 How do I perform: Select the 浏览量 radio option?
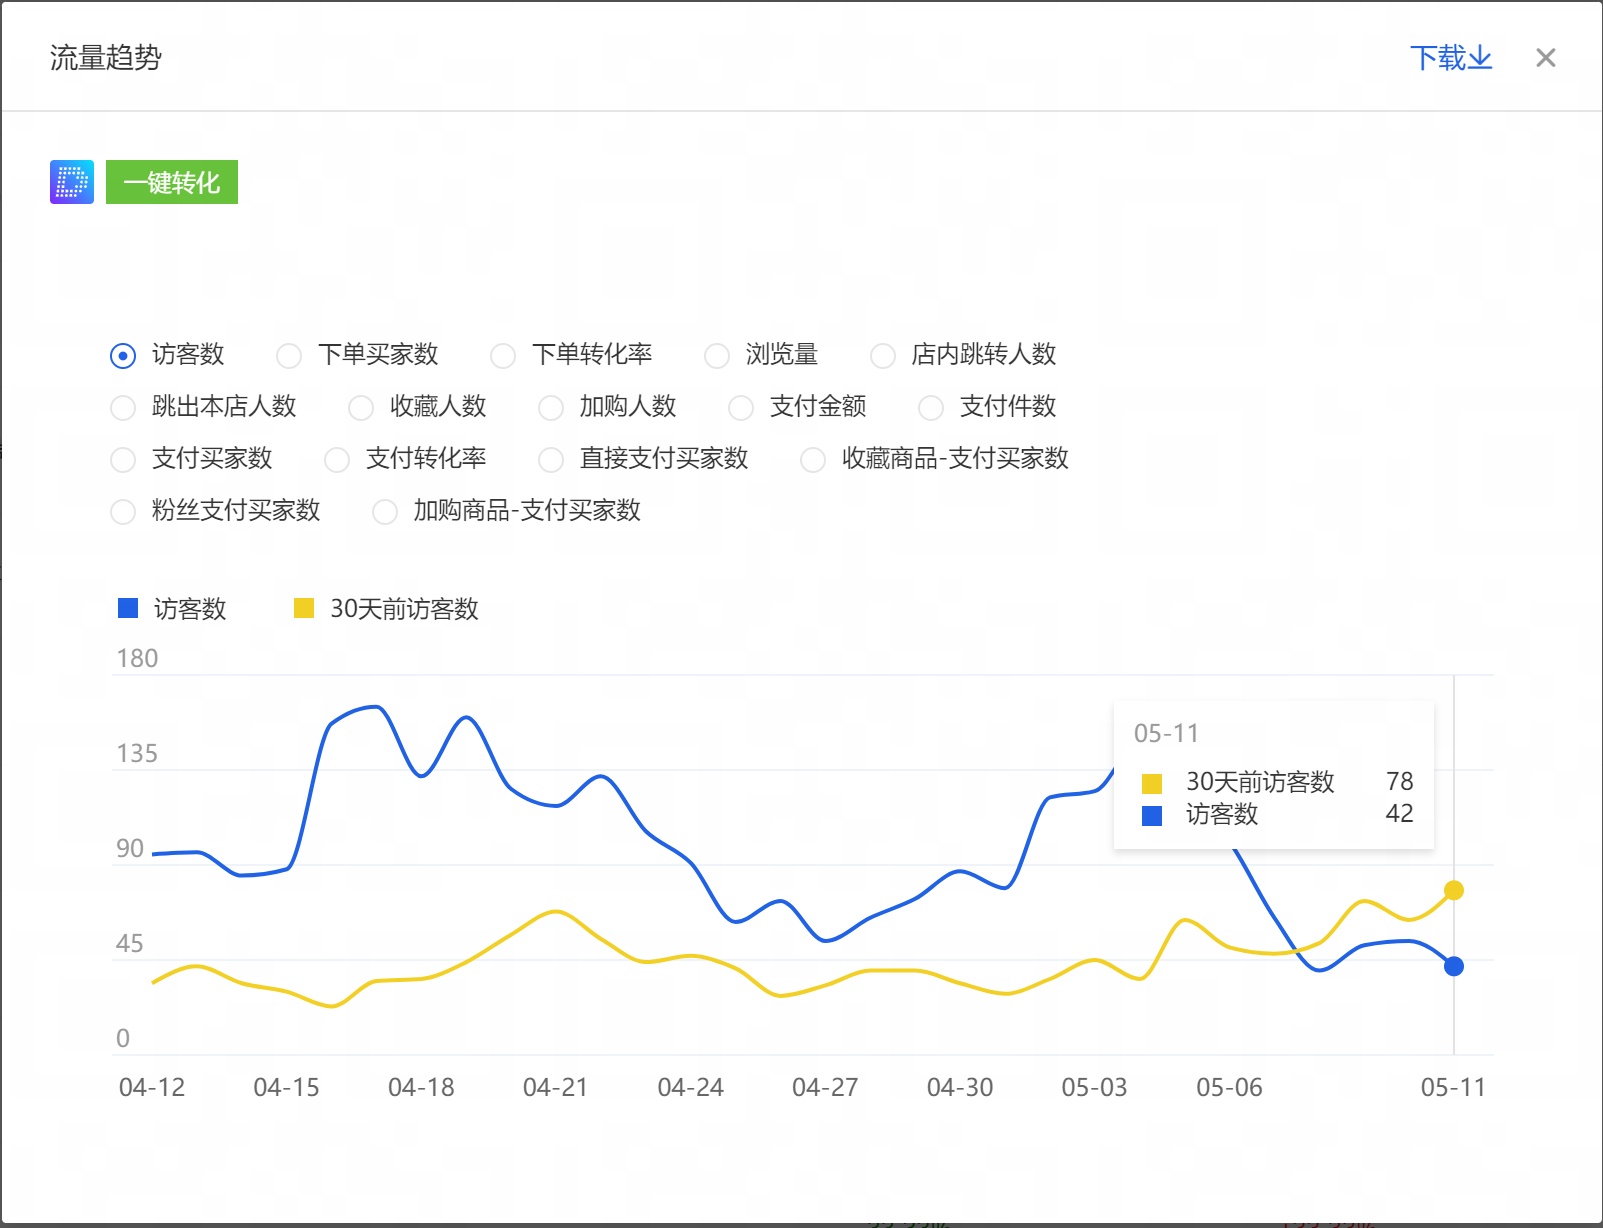point(717,355)
